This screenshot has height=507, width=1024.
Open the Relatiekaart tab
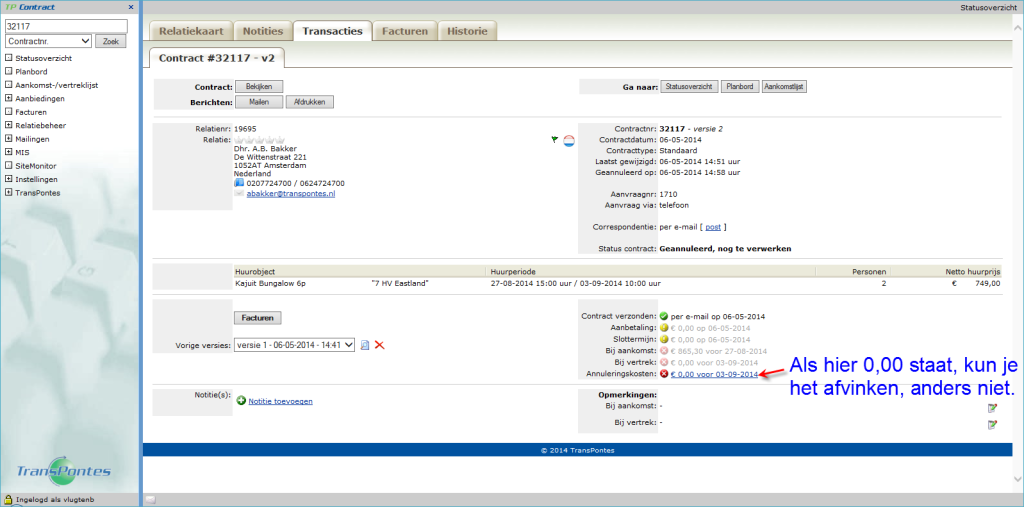[x=190, y=31]
